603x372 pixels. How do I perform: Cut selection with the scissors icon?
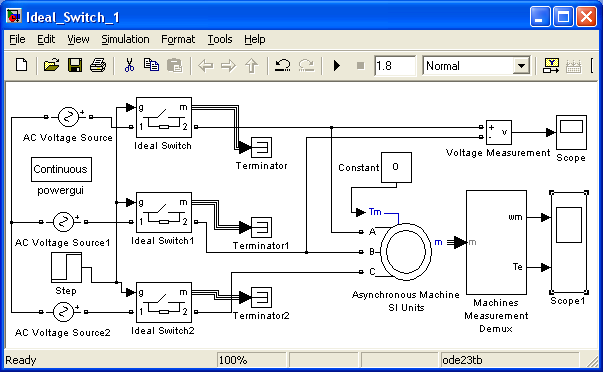(129, 65)
